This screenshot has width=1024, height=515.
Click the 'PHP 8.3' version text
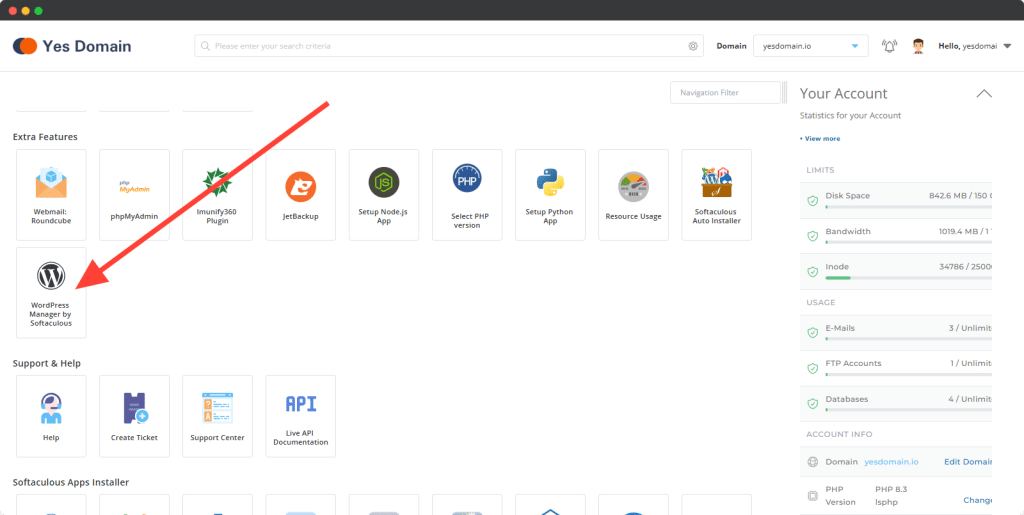point(891,489)
